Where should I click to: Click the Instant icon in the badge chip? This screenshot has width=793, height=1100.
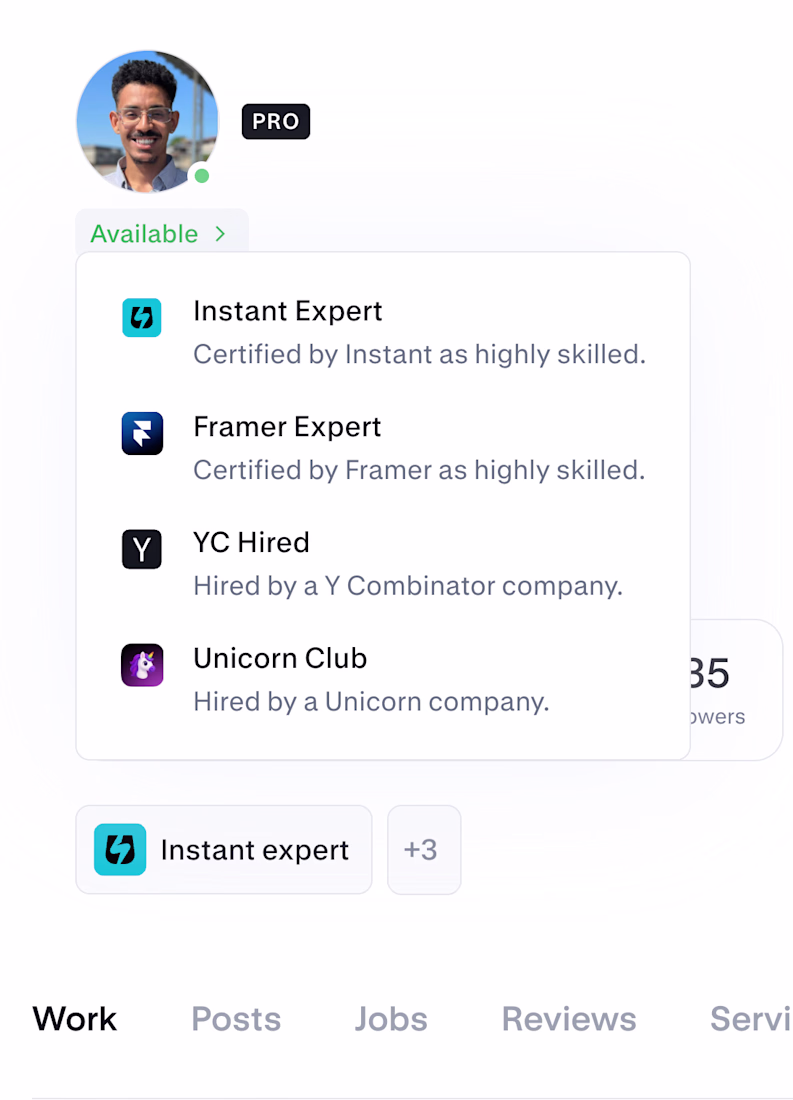pyautogui.click(x=120, y=850)
